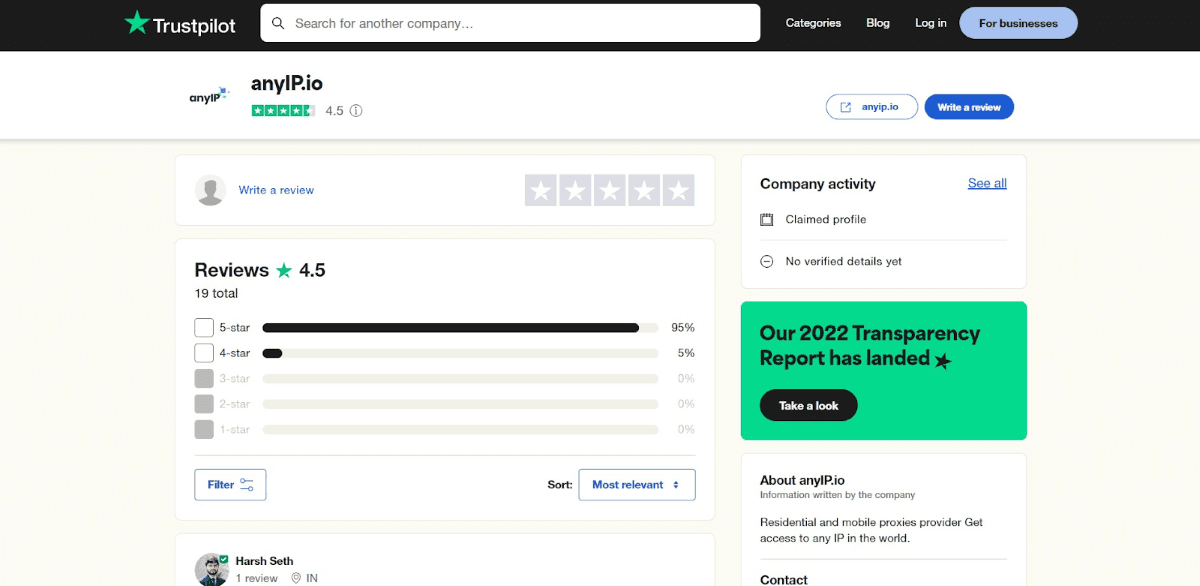
Task: Click the Trustpilot logo in header
Action: click(180, 23)
